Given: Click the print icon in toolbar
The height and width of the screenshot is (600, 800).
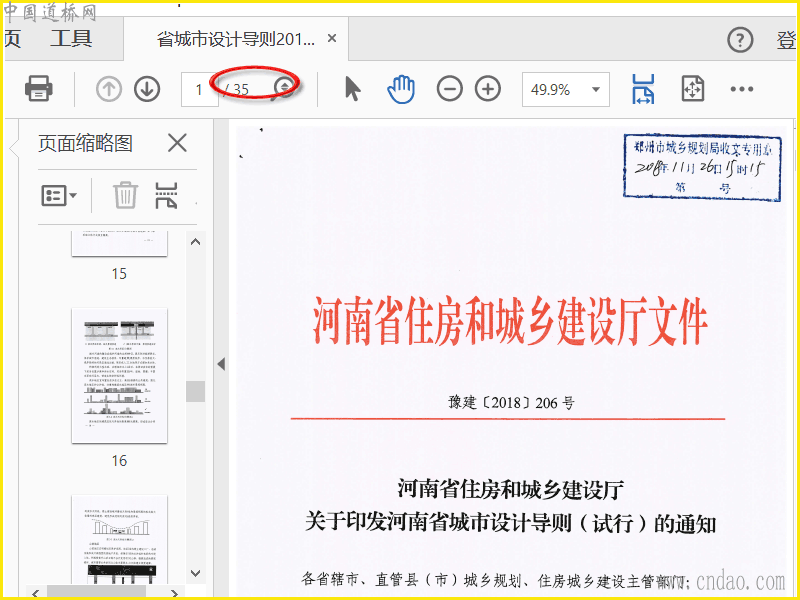Looking at the screenshot, I should click(x=38, y=89).
